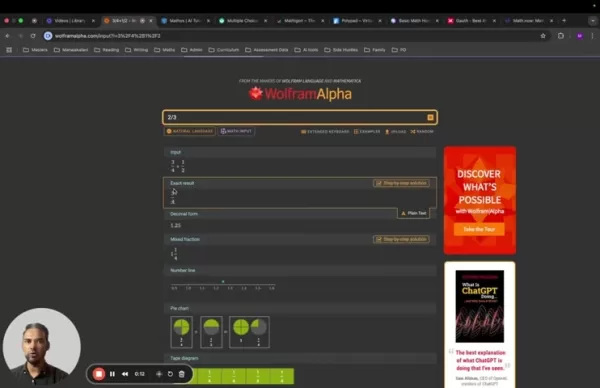Open the Reading bookmarks folder

click(106, 50)
